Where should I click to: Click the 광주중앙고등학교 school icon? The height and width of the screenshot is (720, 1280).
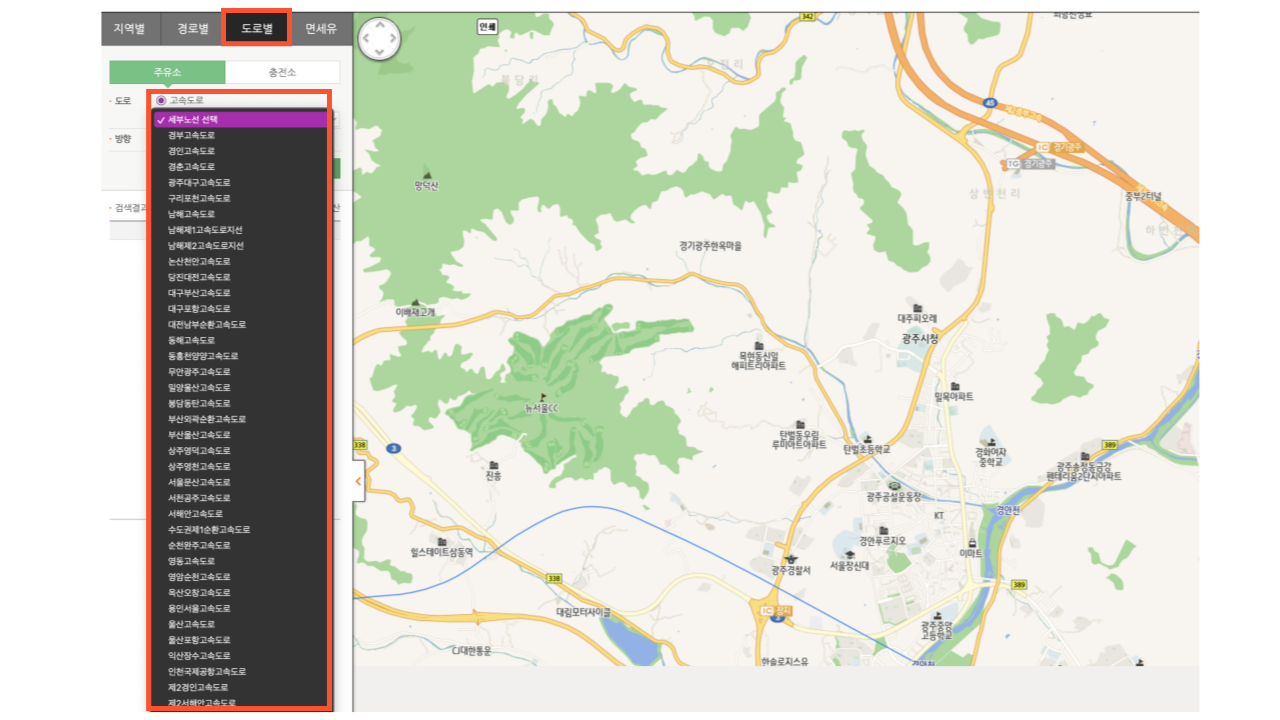tap(937, 616)
